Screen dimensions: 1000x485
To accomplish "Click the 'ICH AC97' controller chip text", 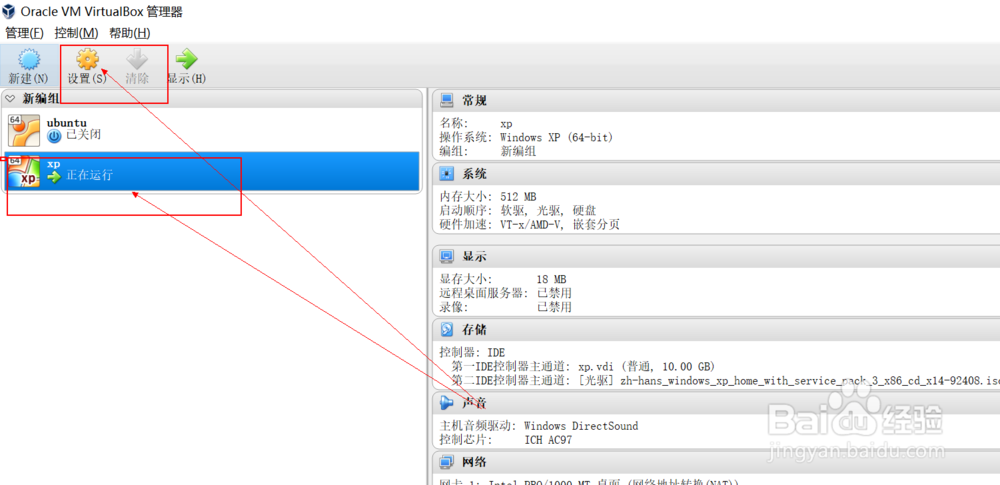I will [550, 440].
